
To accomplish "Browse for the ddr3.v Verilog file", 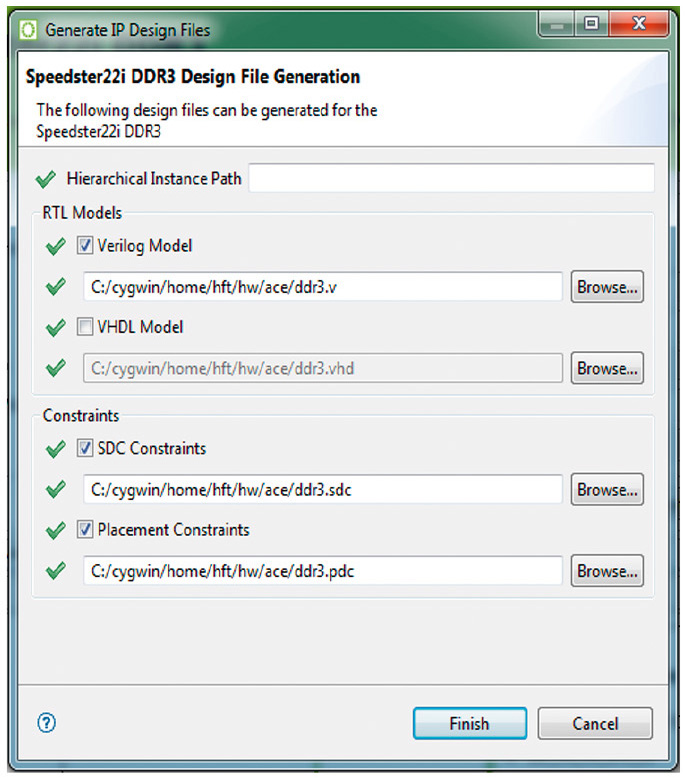I will tap(607, 287).
